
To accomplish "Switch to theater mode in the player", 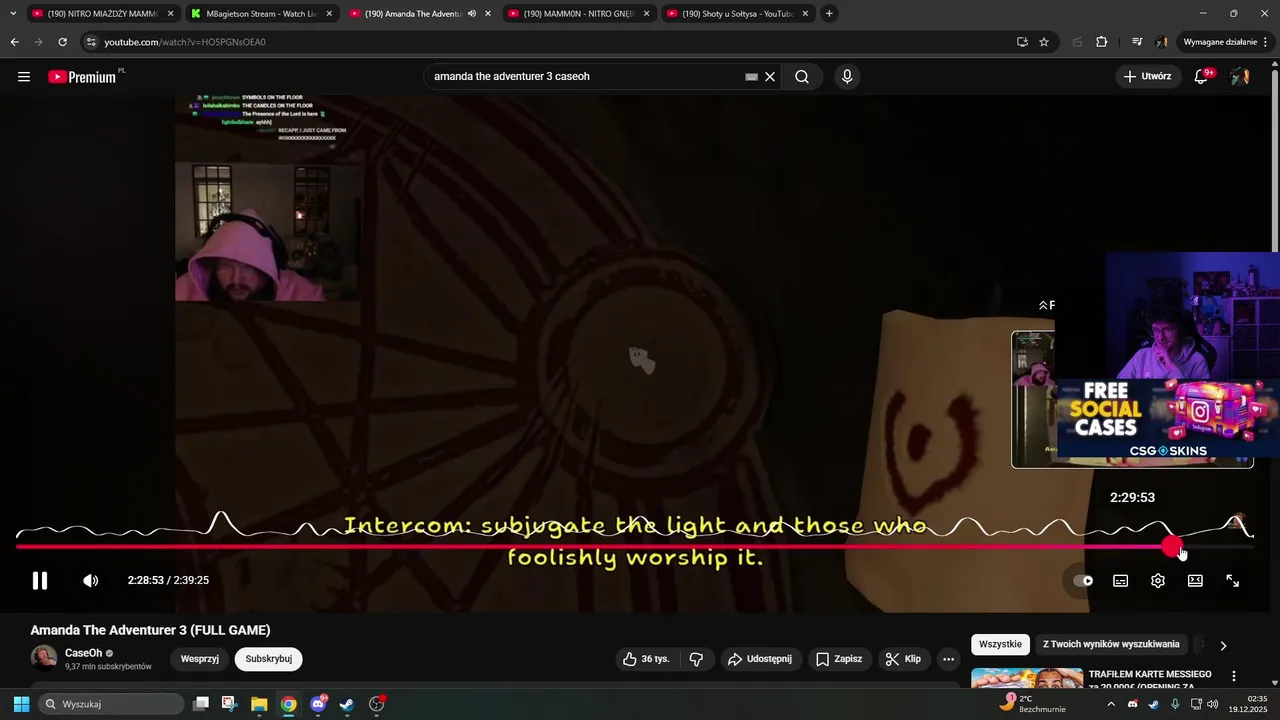I will tap(1195, 580).
